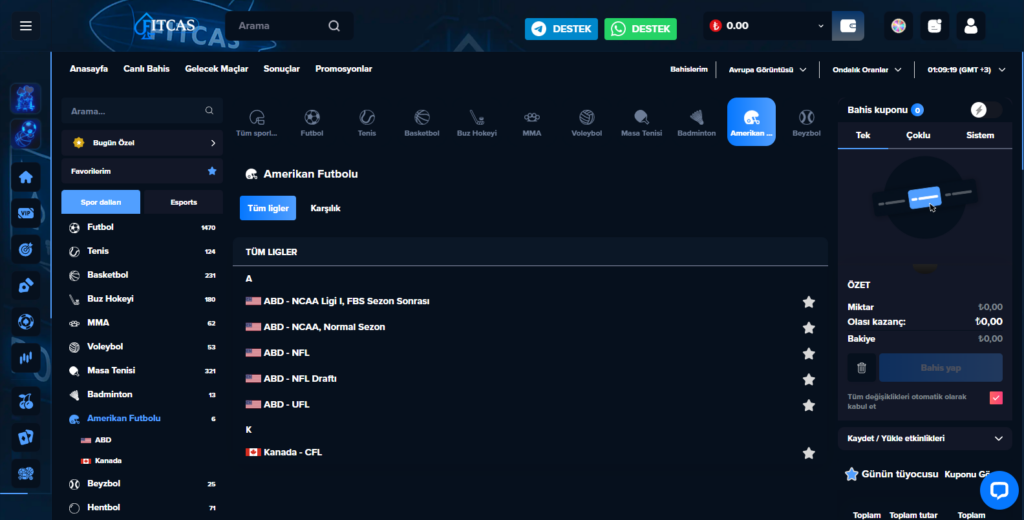Image resolution: width=1024 pixels, height=520 pixels.
Task: Open the user profile icon
Action: (x=970, y=26)
